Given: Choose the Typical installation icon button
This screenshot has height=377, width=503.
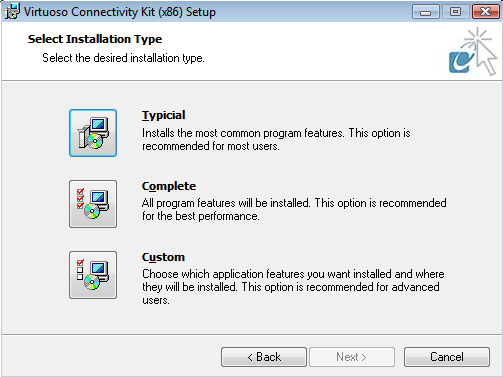Looking at the screenshot, I should tap(93, 133).
